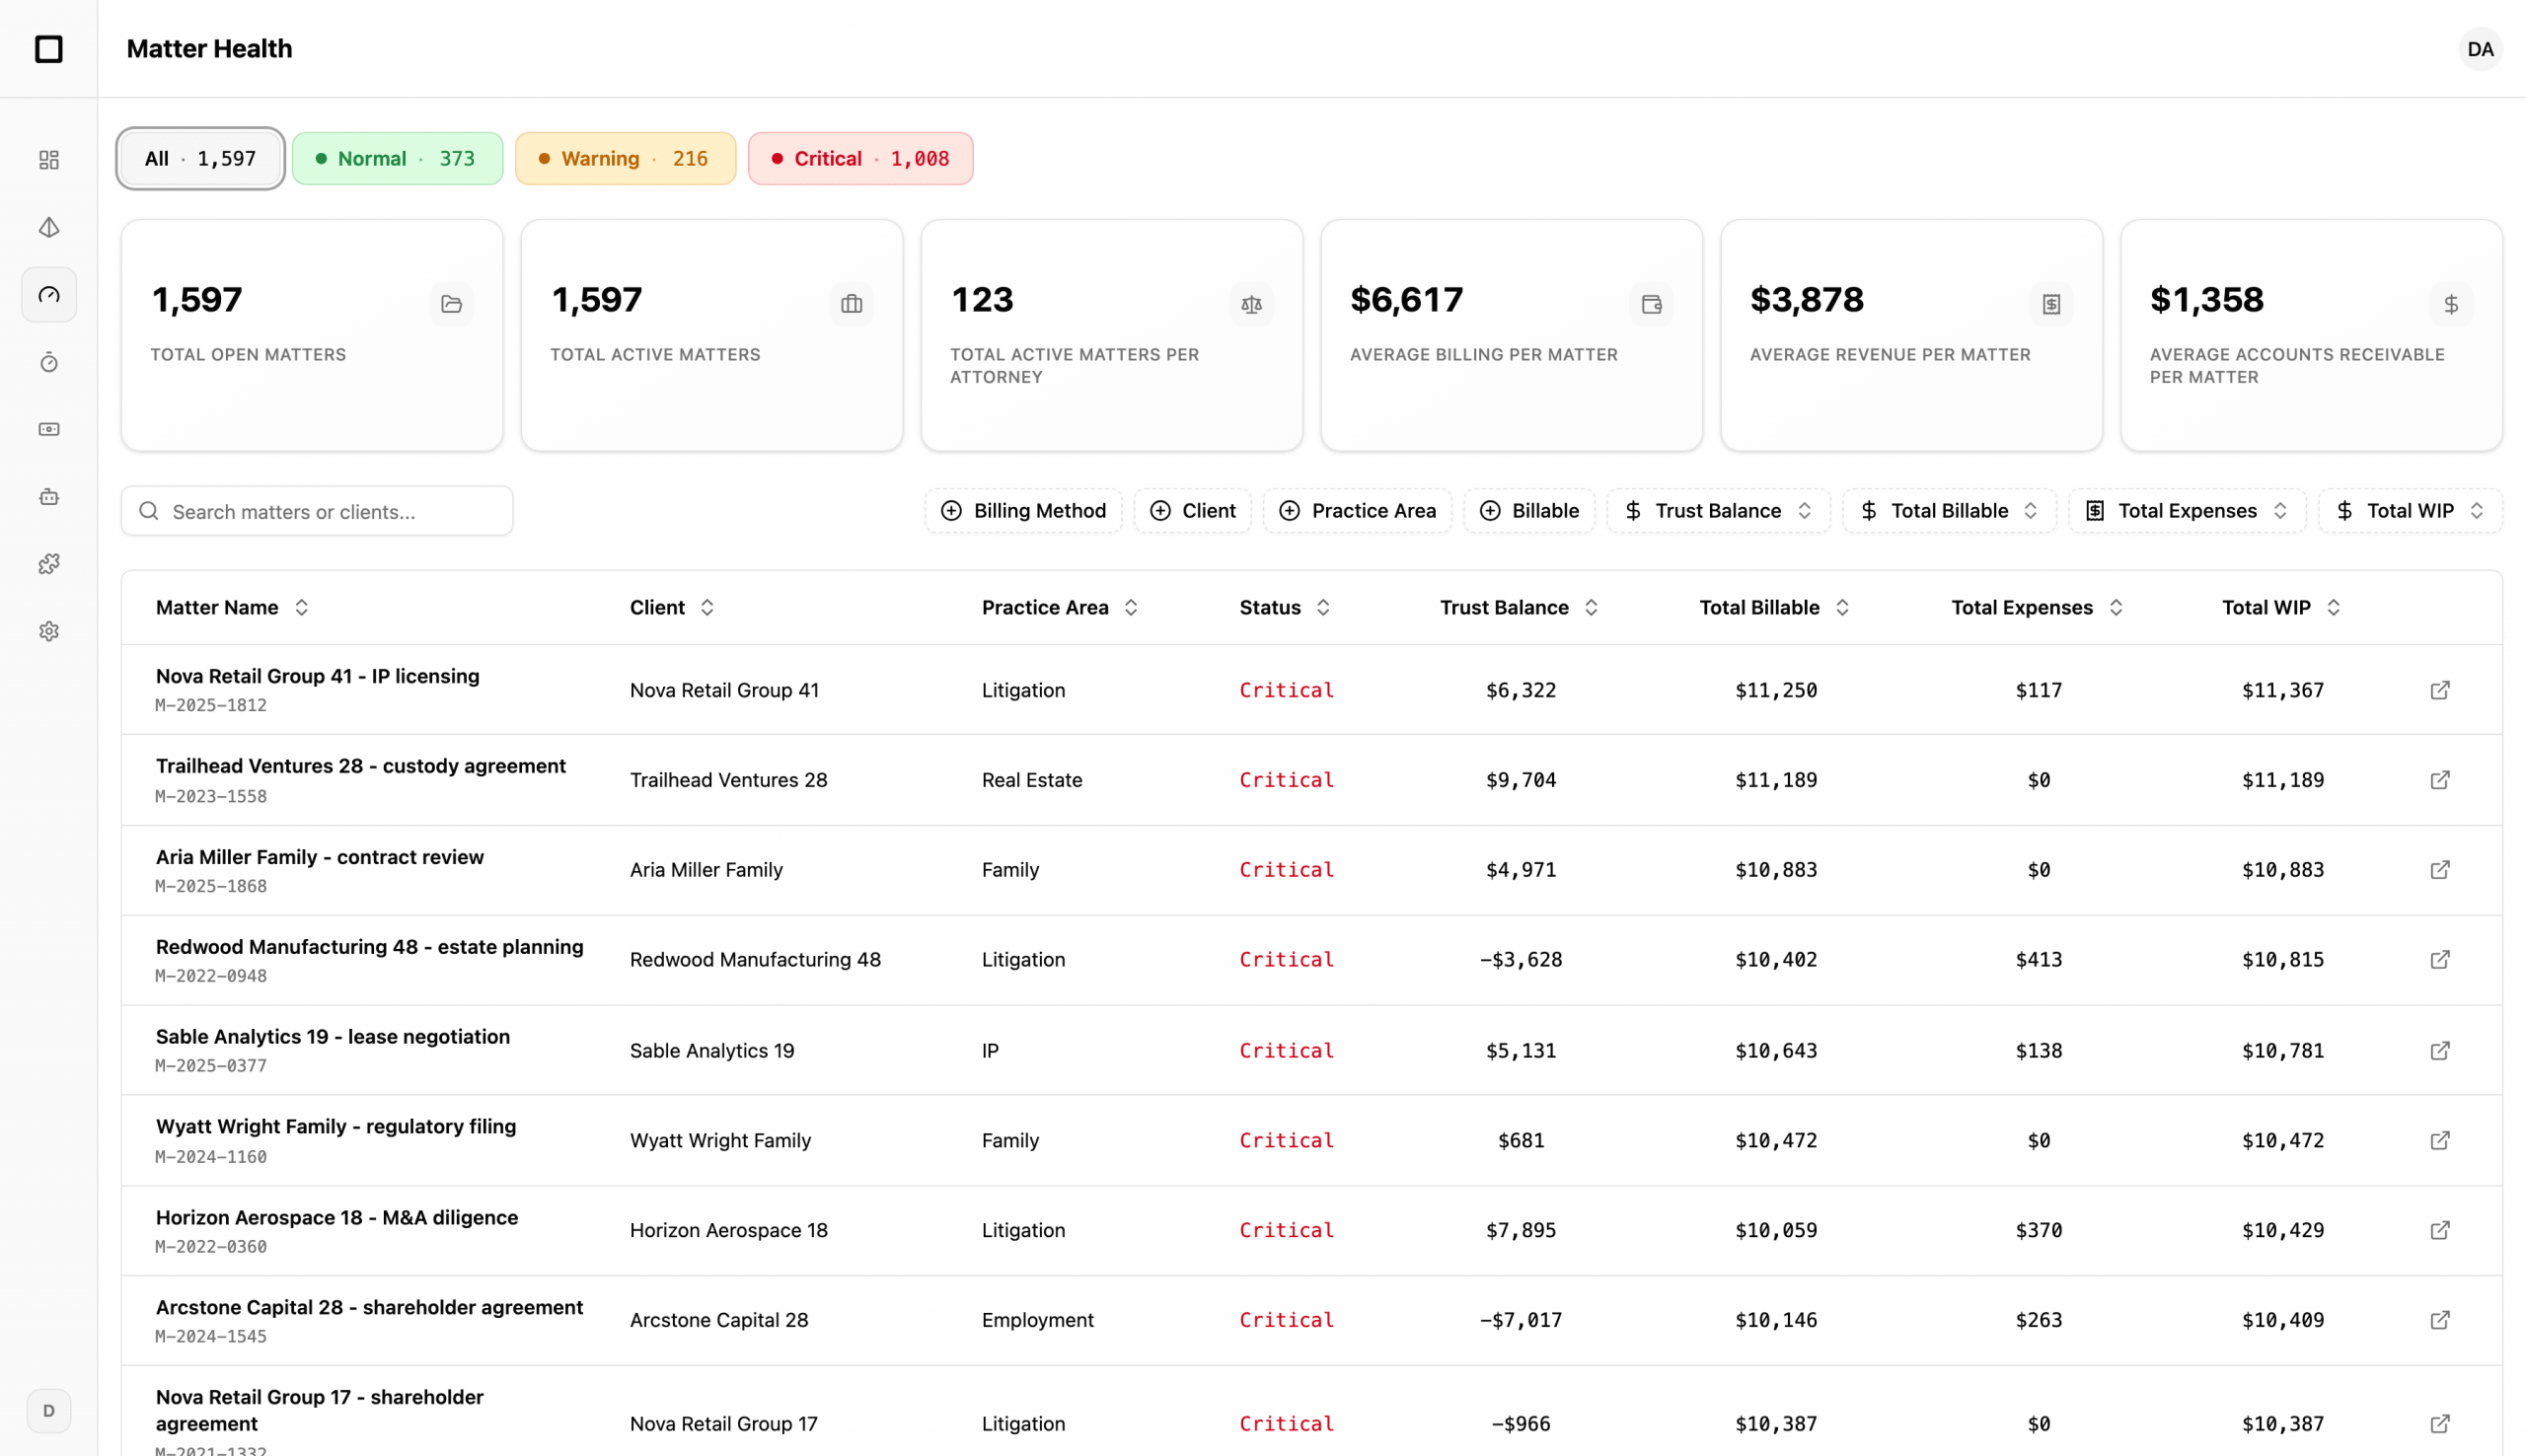
Task: Open the banknote billing sidebar icon
Action: 48,429
